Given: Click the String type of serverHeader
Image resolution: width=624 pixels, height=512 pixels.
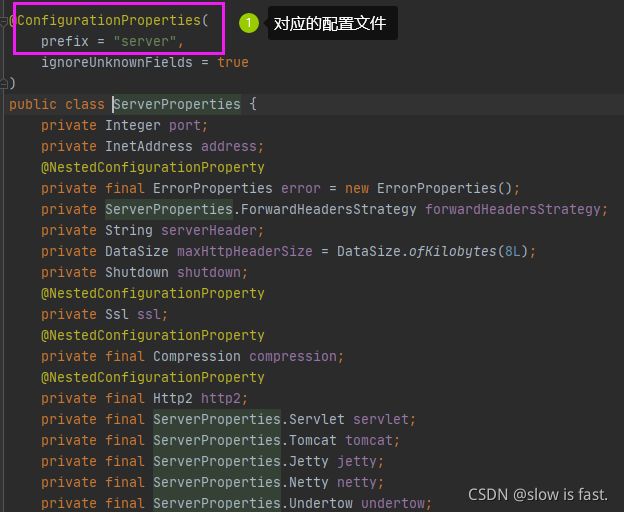Looking at the screenshot, I should pos(129,230).
